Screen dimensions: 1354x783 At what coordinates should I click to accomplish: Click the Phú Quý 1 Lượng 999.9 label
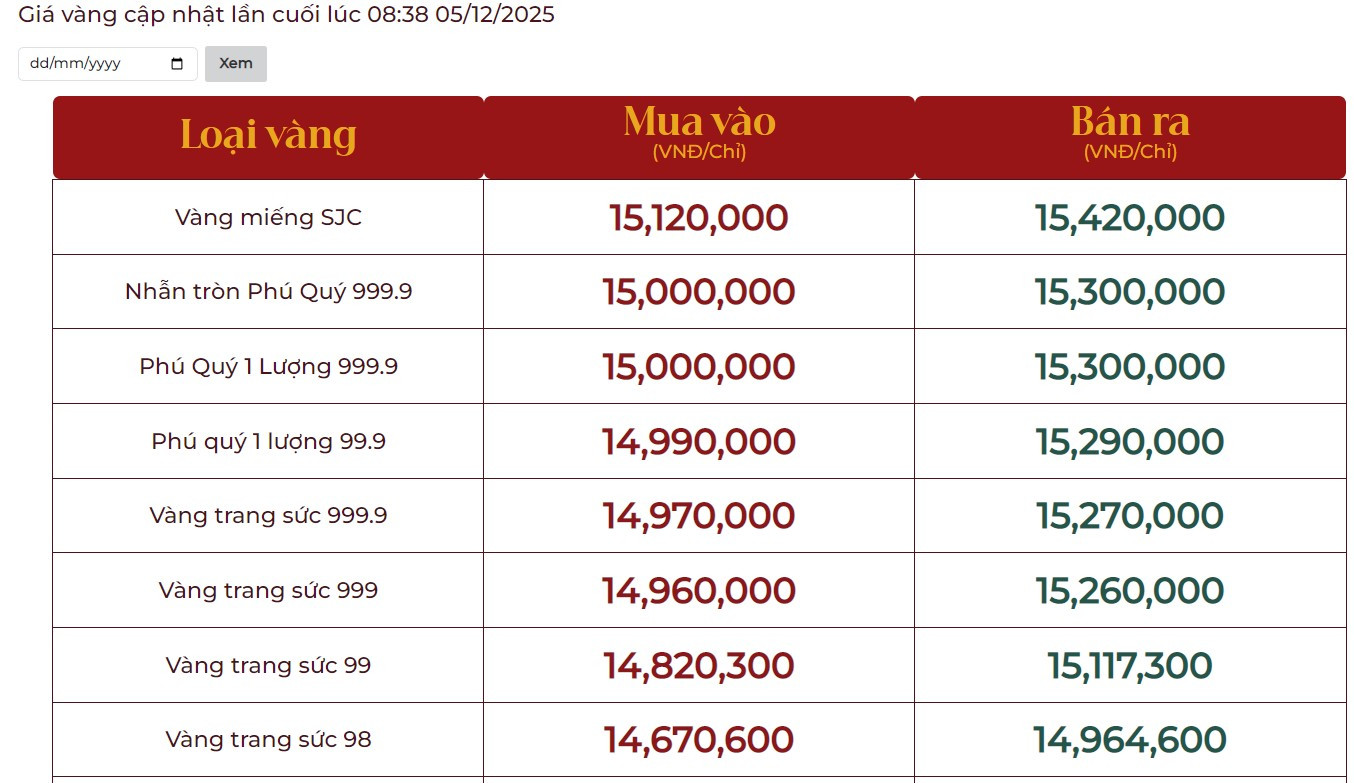click(x=268, y=366)
